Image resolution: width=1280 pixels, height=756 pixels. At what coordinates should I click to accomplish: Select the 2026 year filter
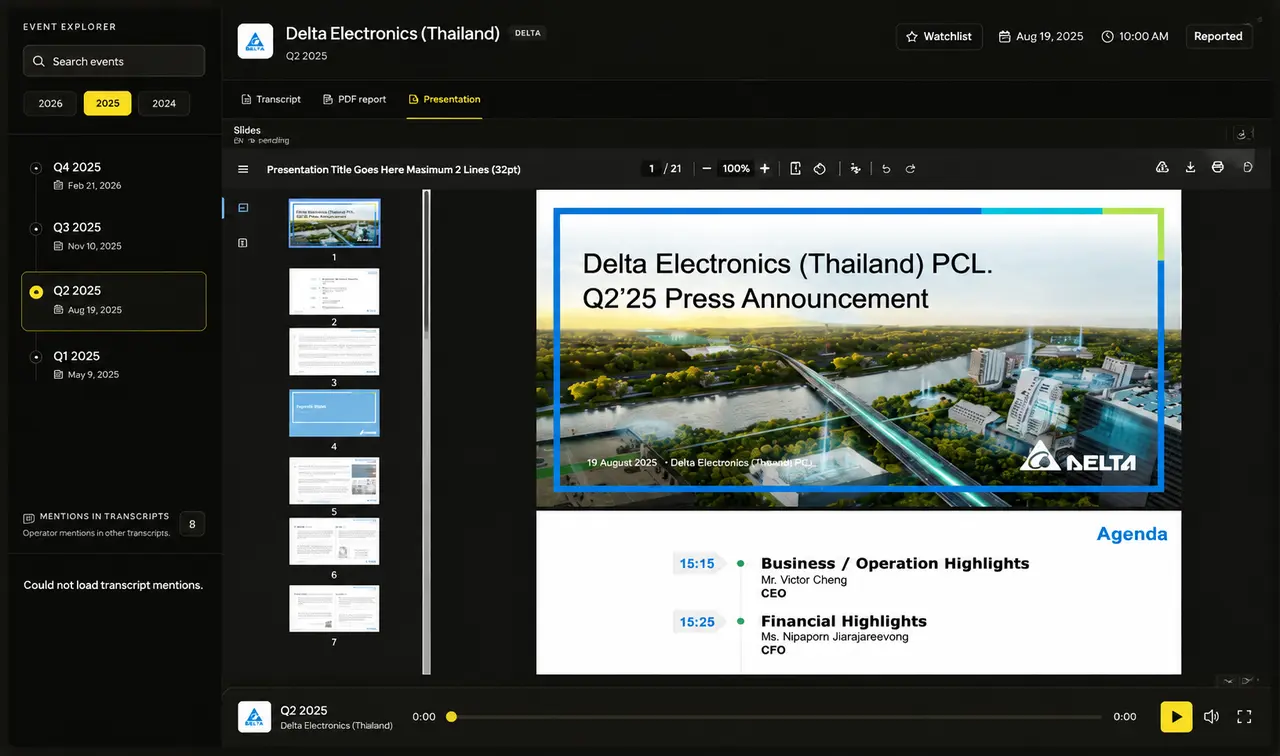pos(50,103)
